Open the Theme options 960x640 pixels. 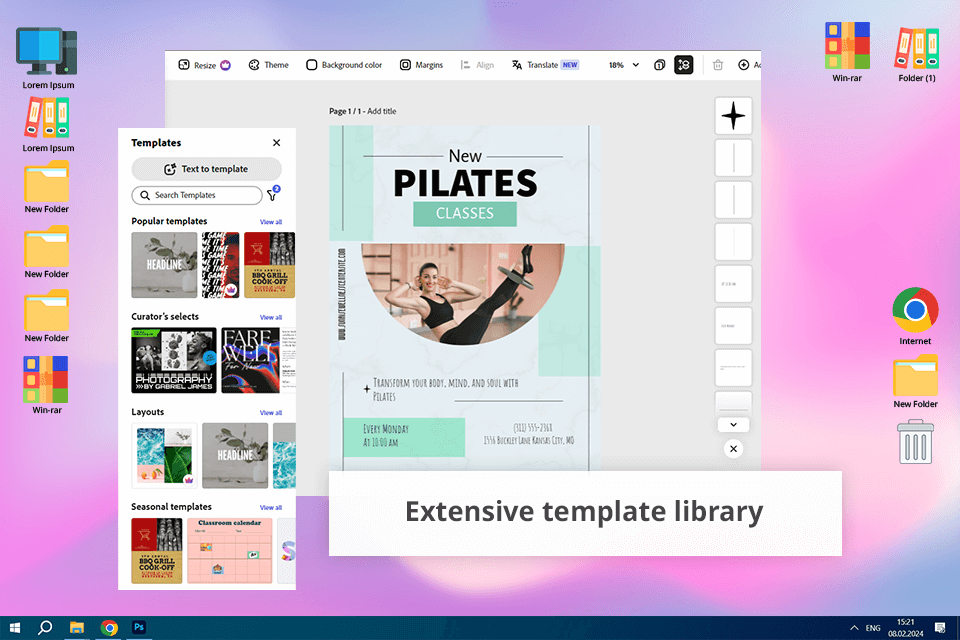pos(268,65)
